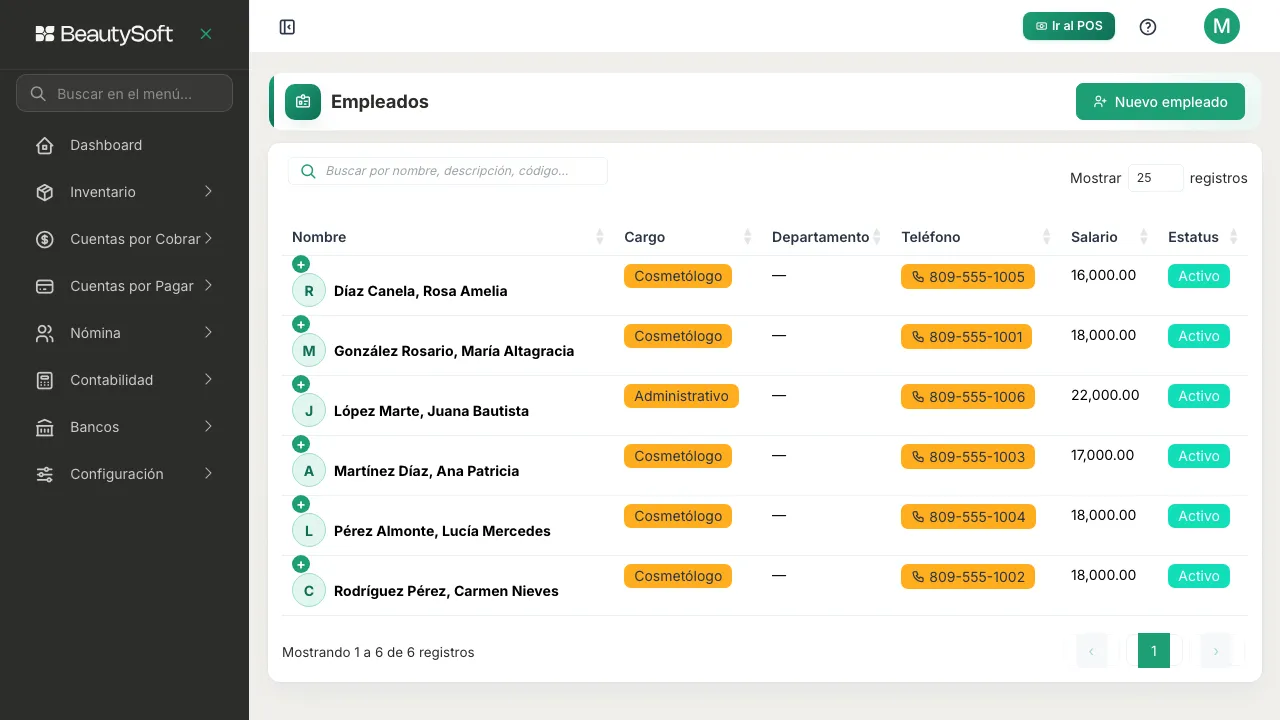Click Activo status of Martínez Díaz
Screen dimensions: 1280x720
pyautogui.click(x=1199, y=456)
